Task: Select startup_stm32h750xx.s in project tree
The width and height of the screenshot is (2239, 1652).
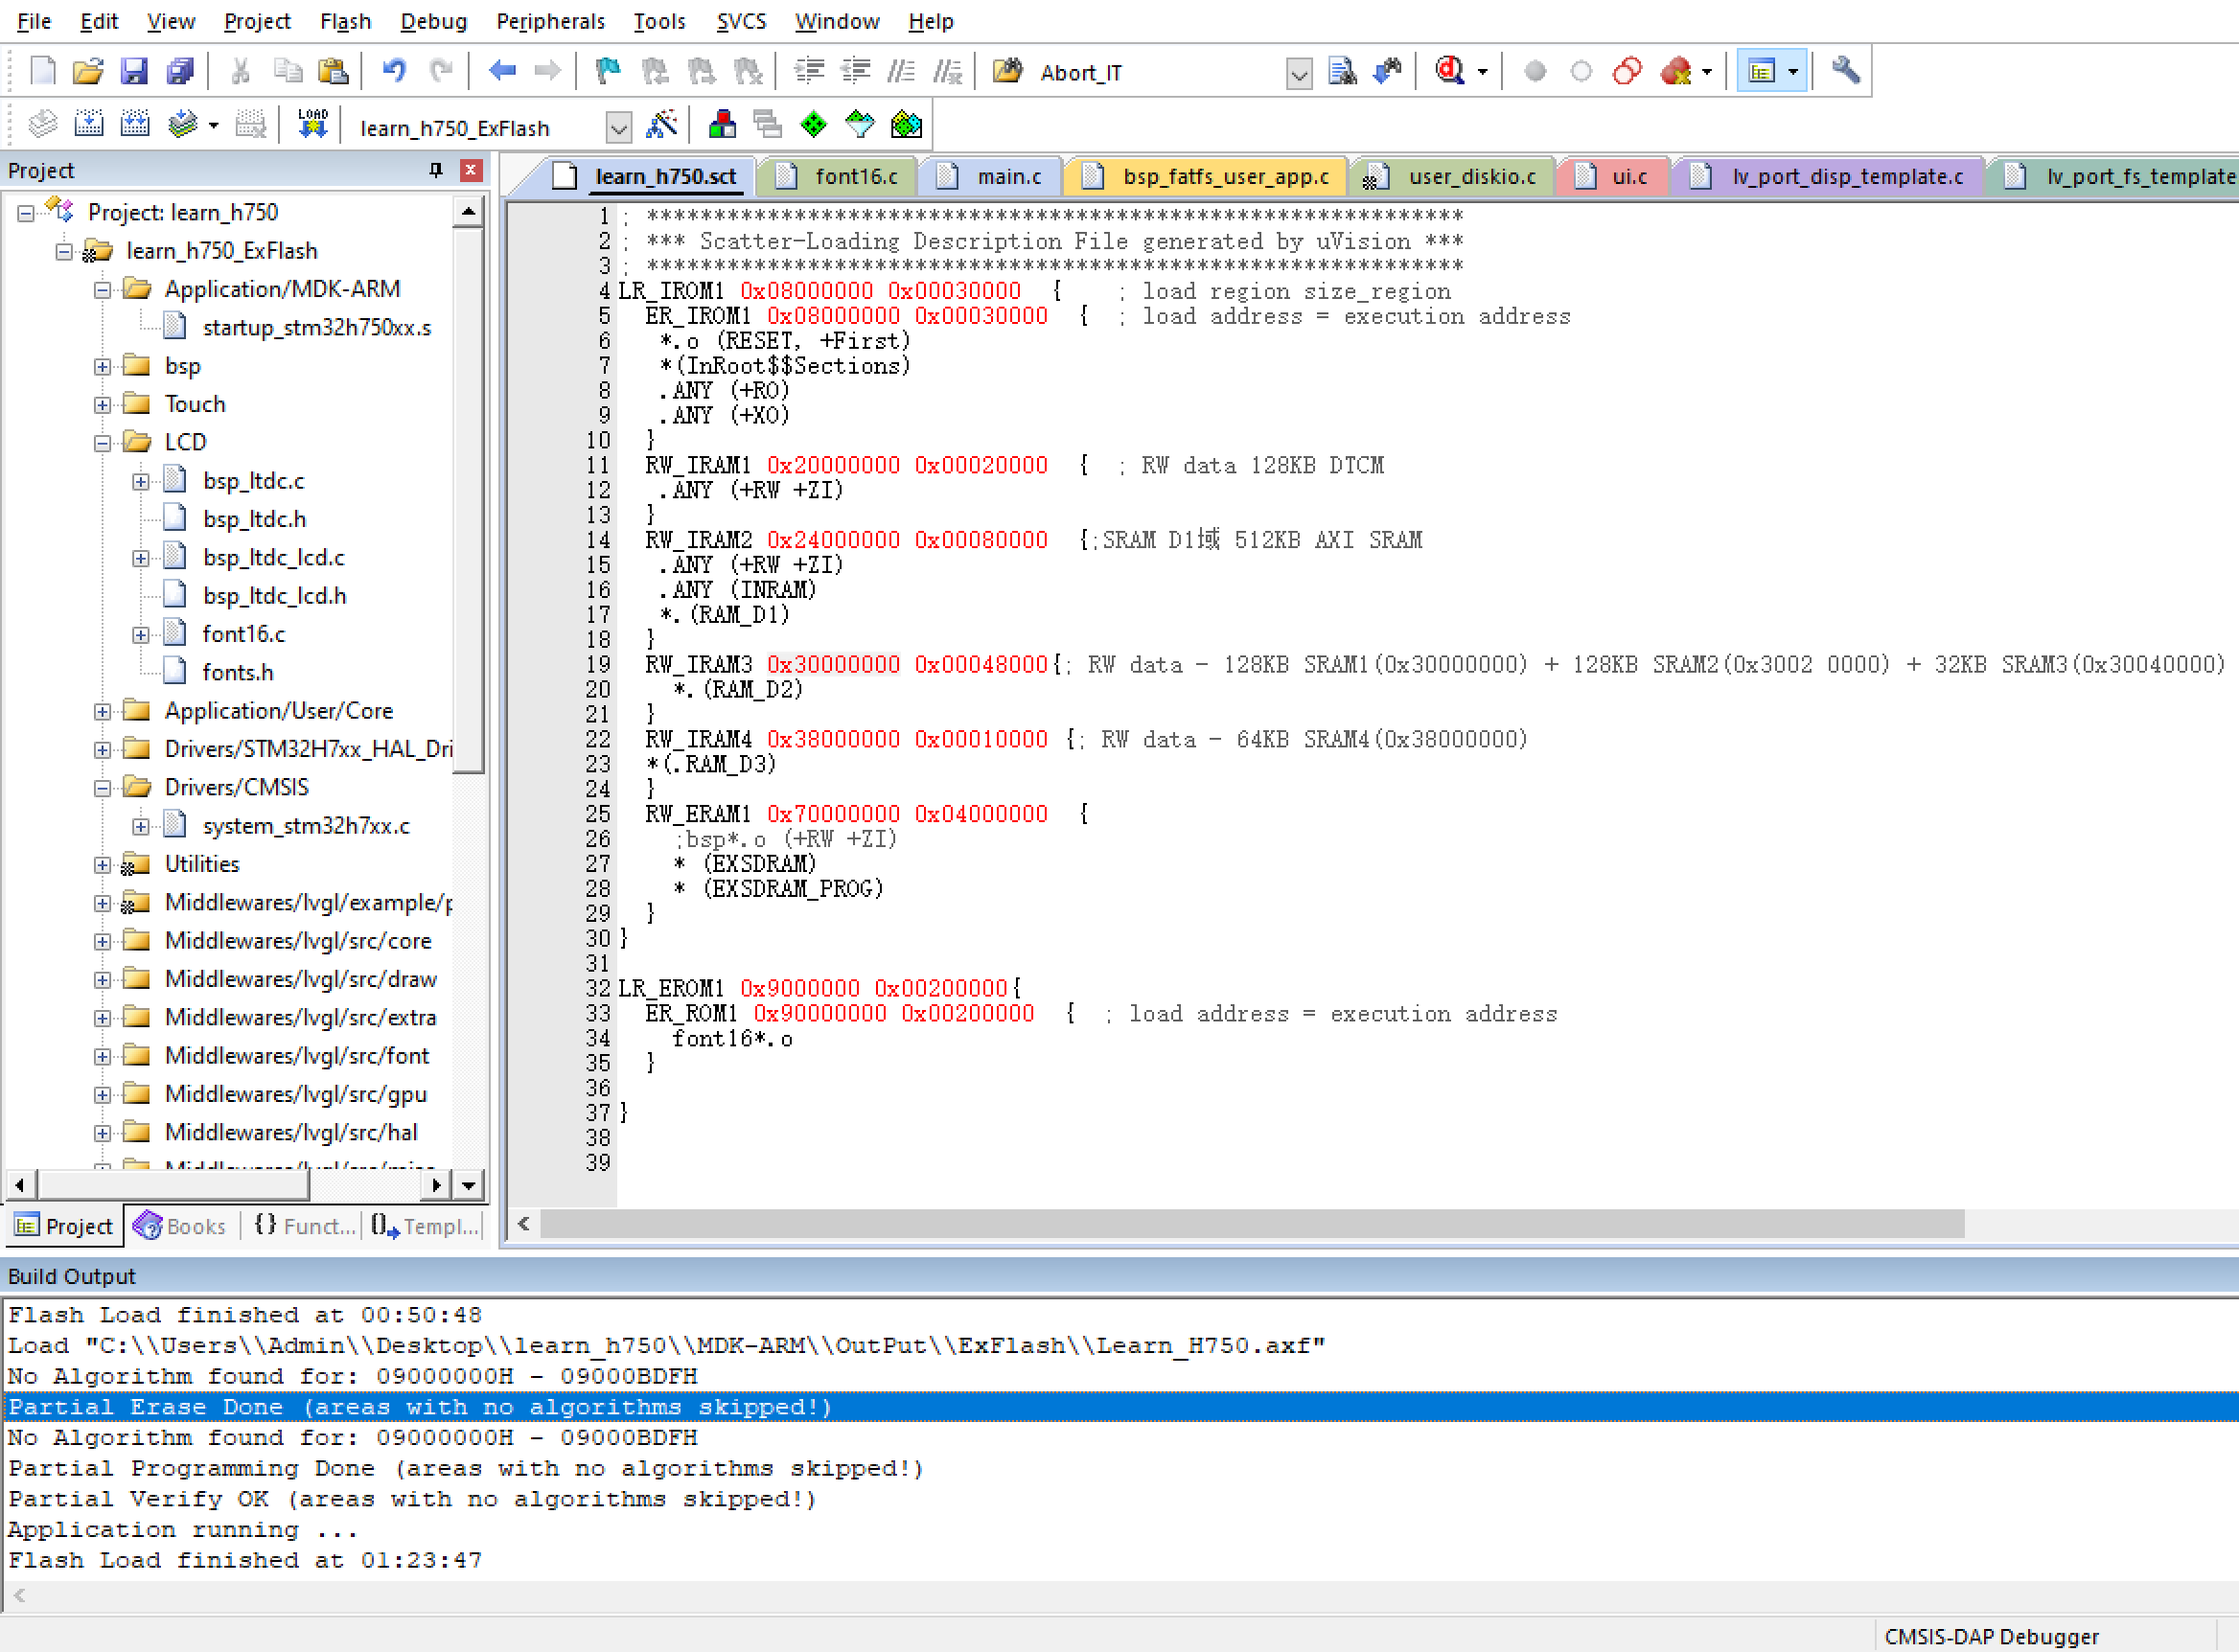Action: [x=317, y=327]
